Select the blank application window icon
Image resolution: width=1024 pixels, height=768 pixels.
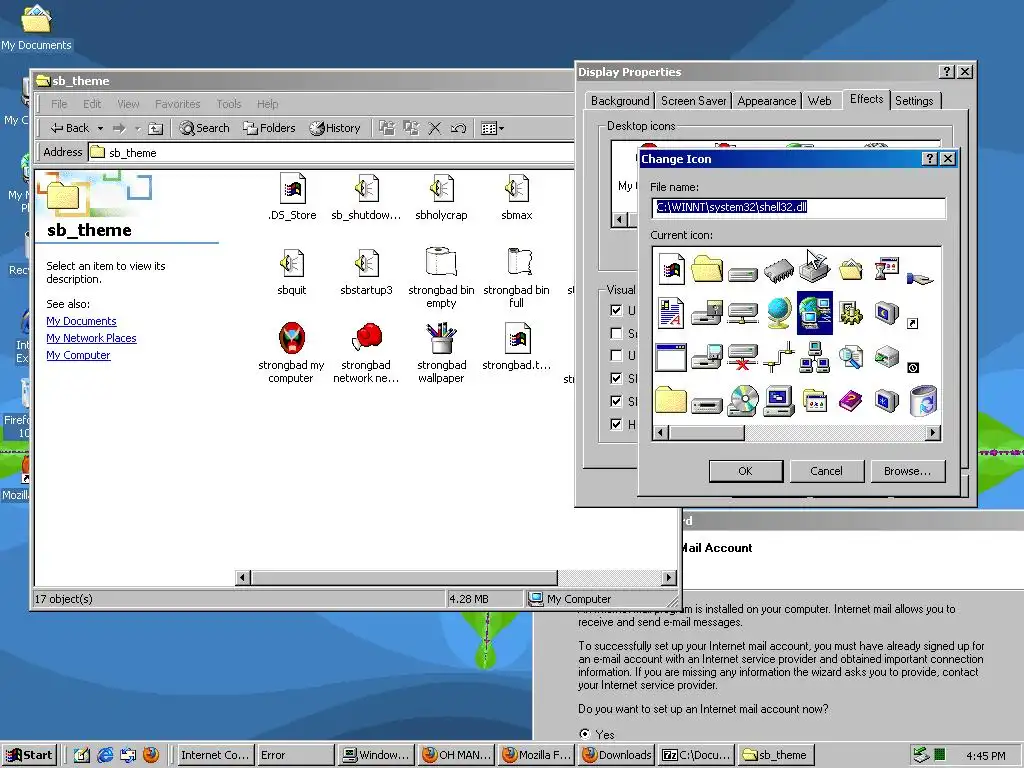point(671,357)
